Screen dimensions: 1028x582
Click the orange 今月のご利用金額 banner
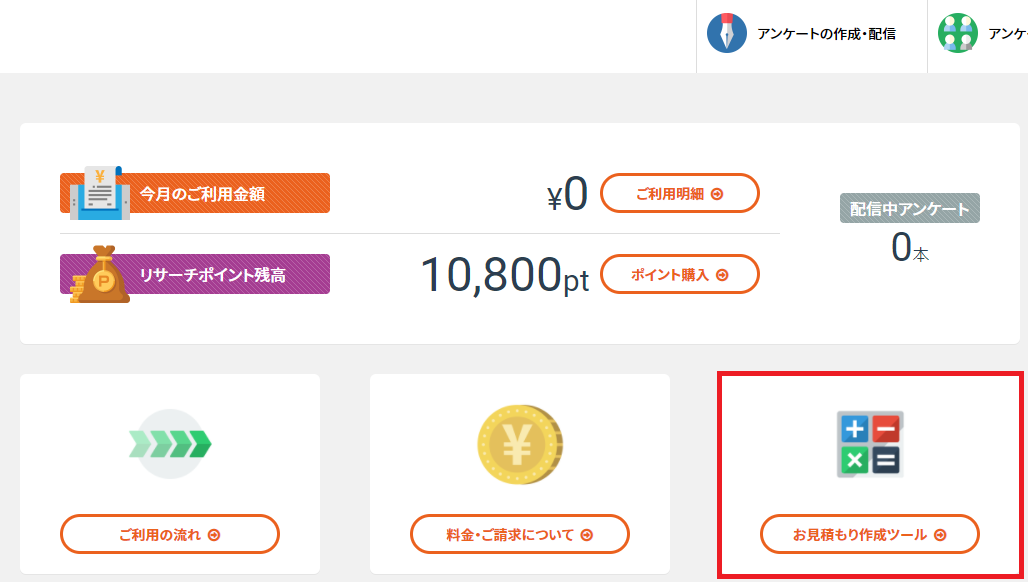(195, 193)
